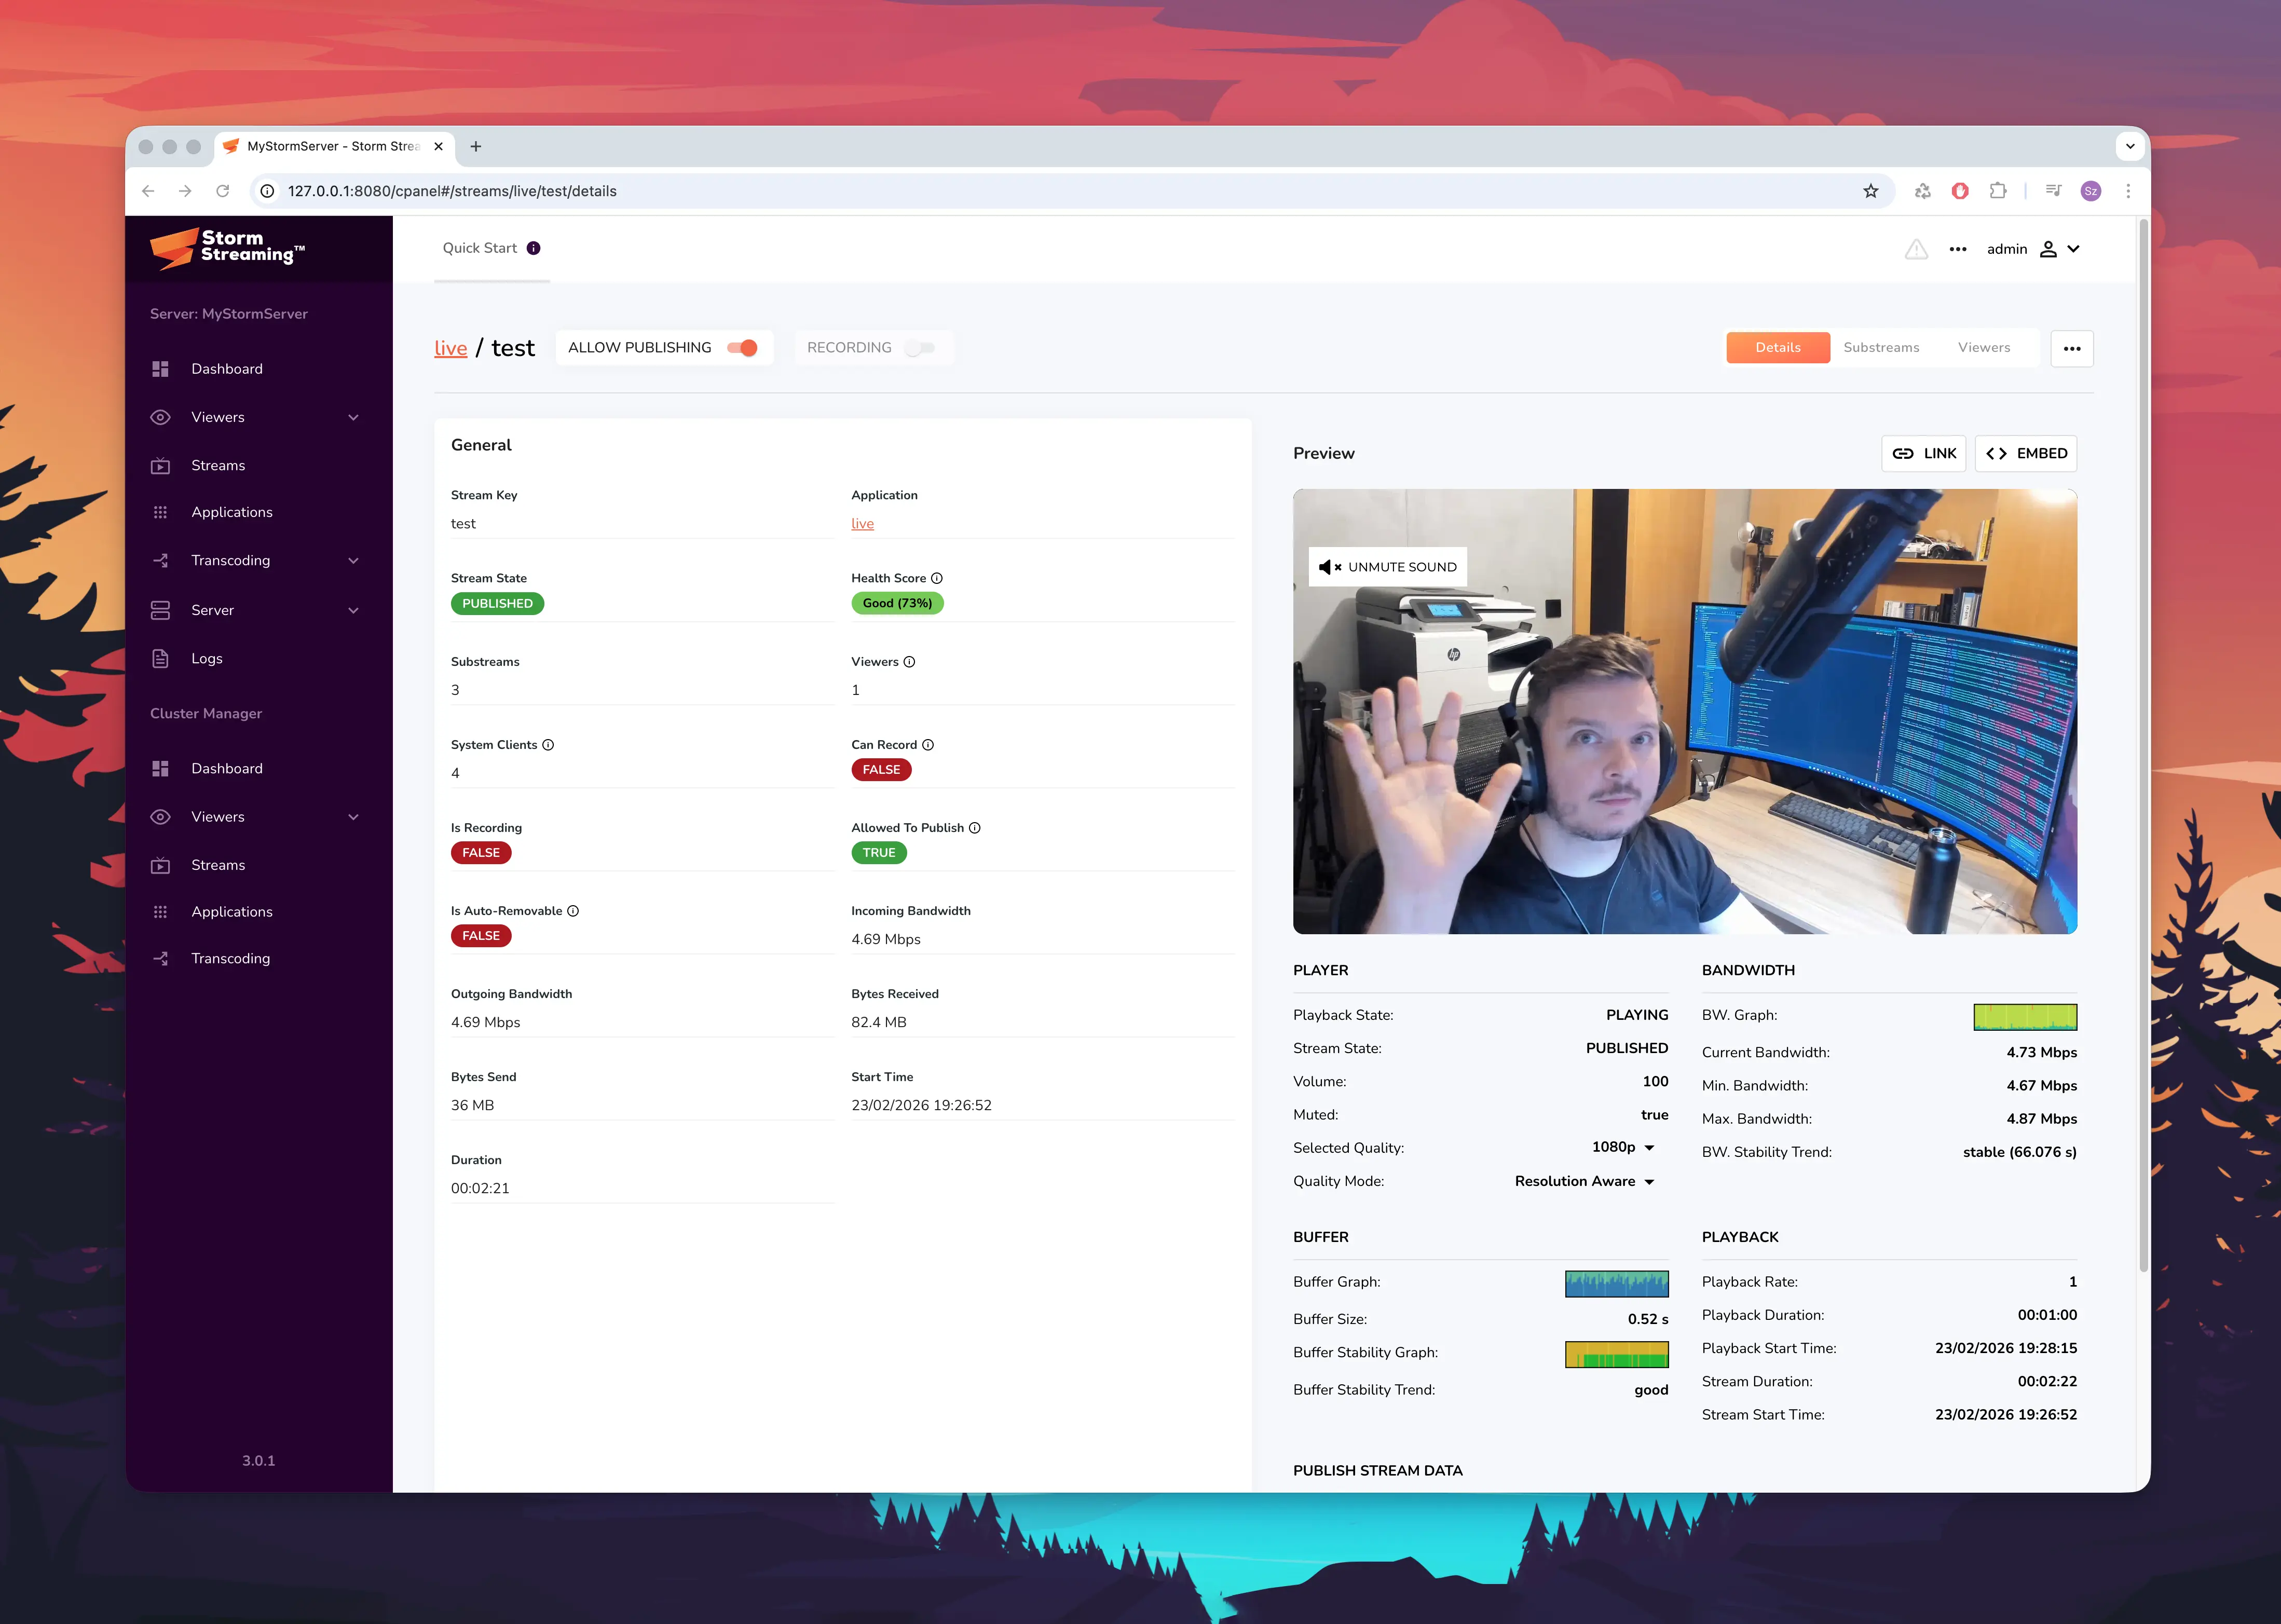Bookmark page with the star icon

(x=1870, y=191)
